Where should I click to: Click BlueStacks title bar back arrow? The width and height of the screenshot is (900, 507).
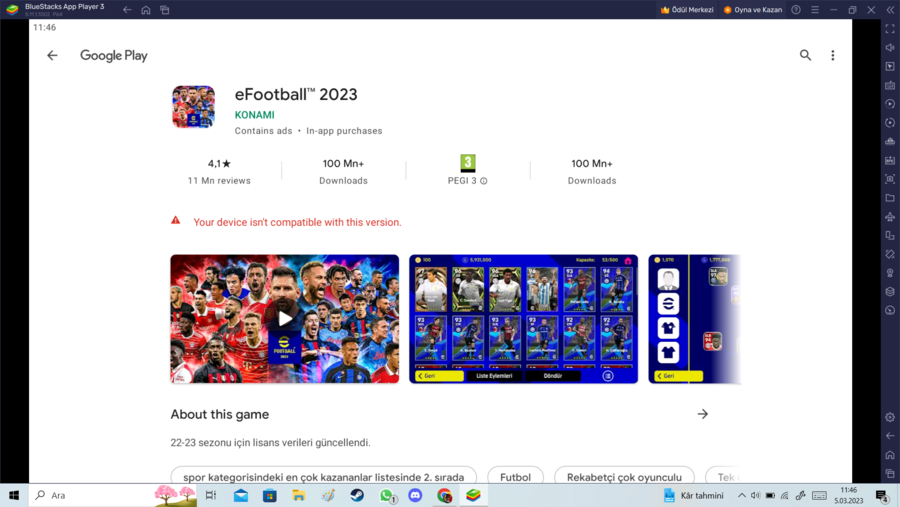(127, 10)
